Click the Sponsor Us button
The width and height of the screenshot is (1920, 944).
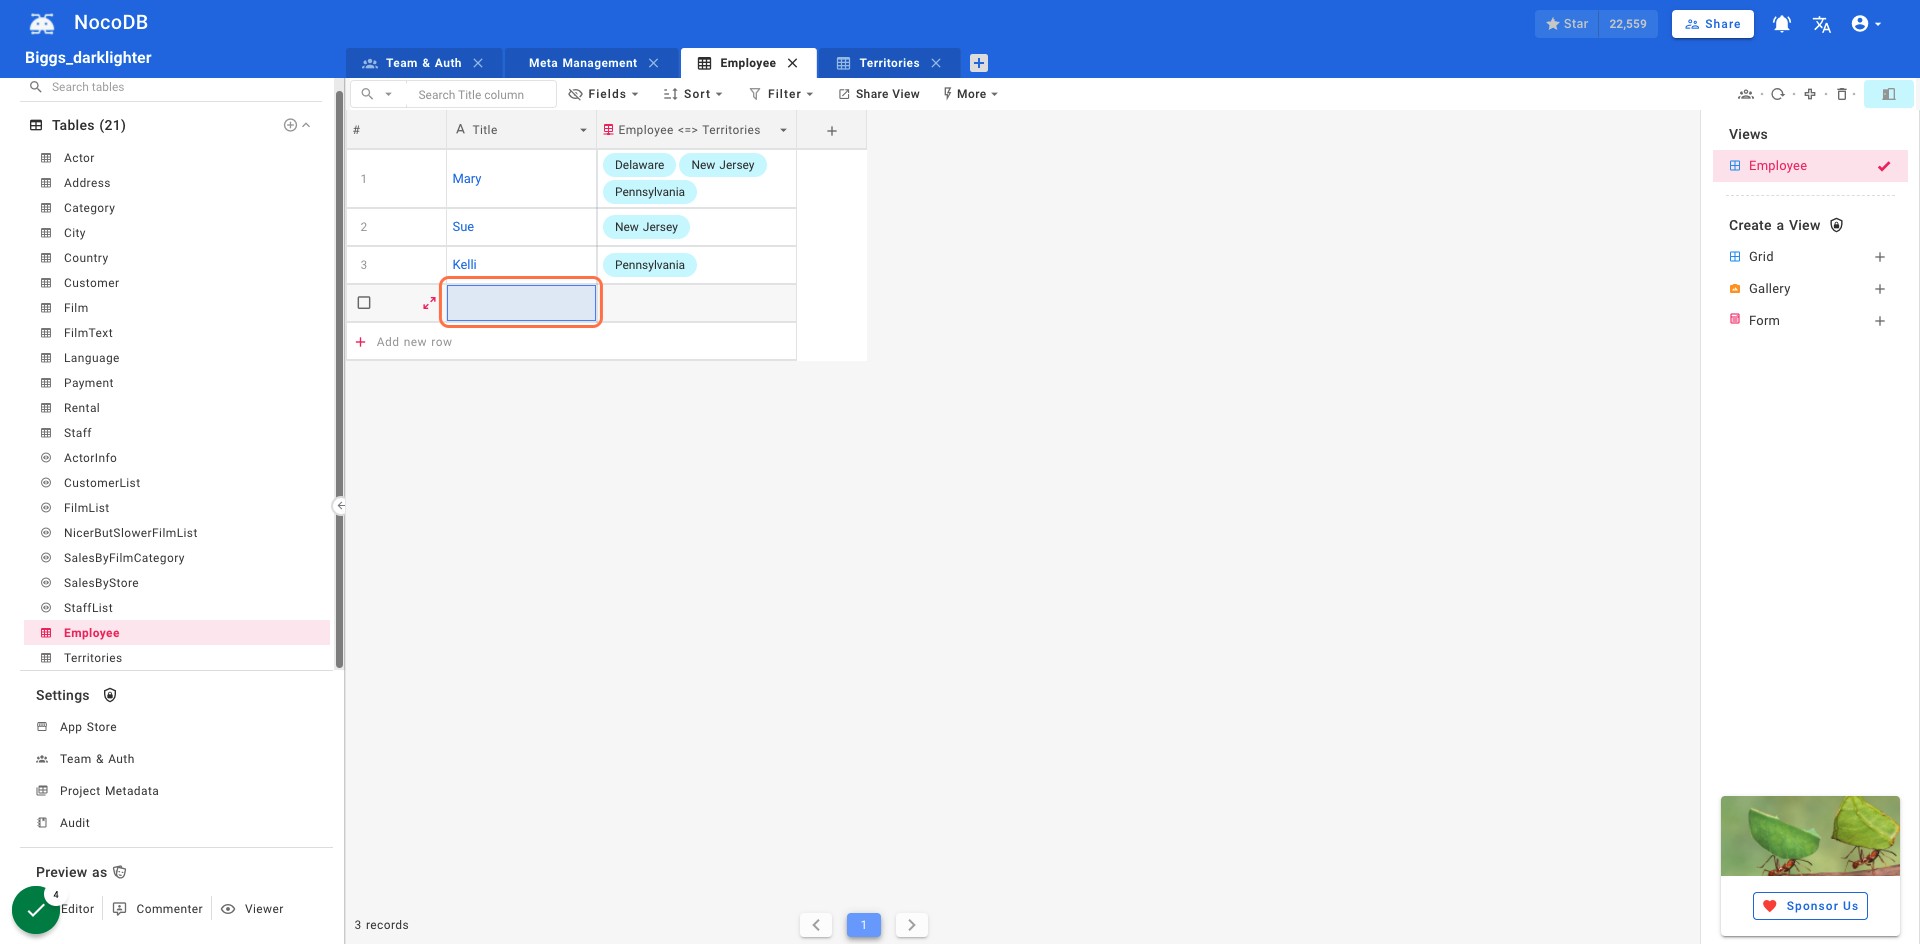click(1810, 906)
